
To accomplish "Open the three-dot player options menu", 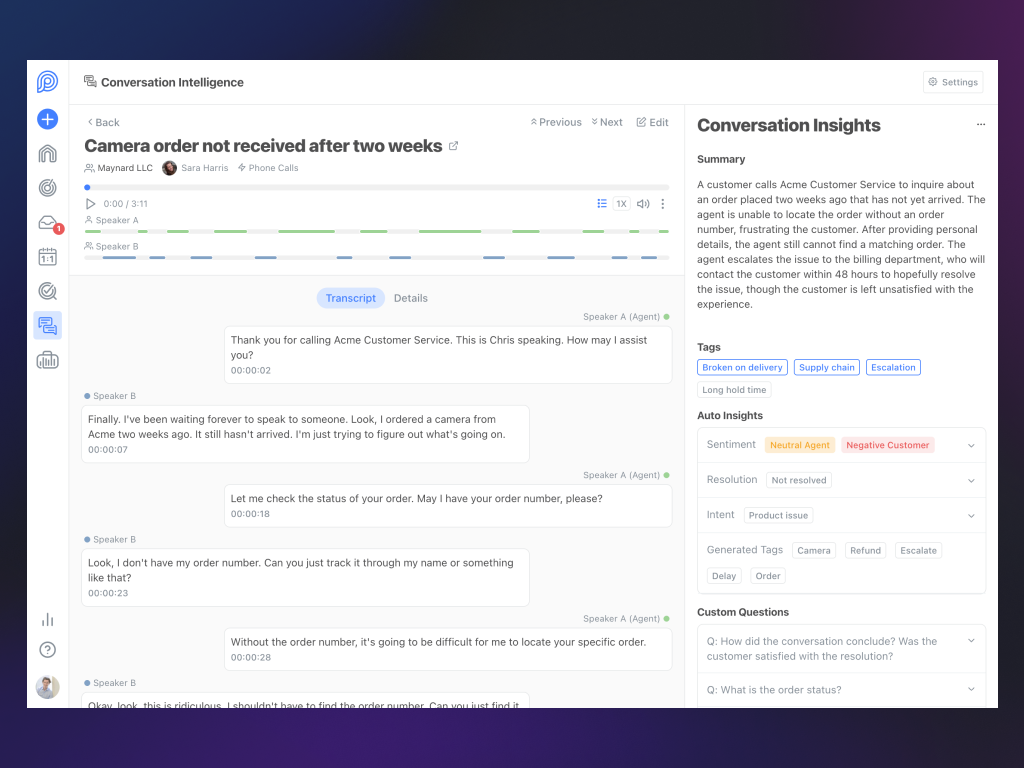I will point(662,203).
